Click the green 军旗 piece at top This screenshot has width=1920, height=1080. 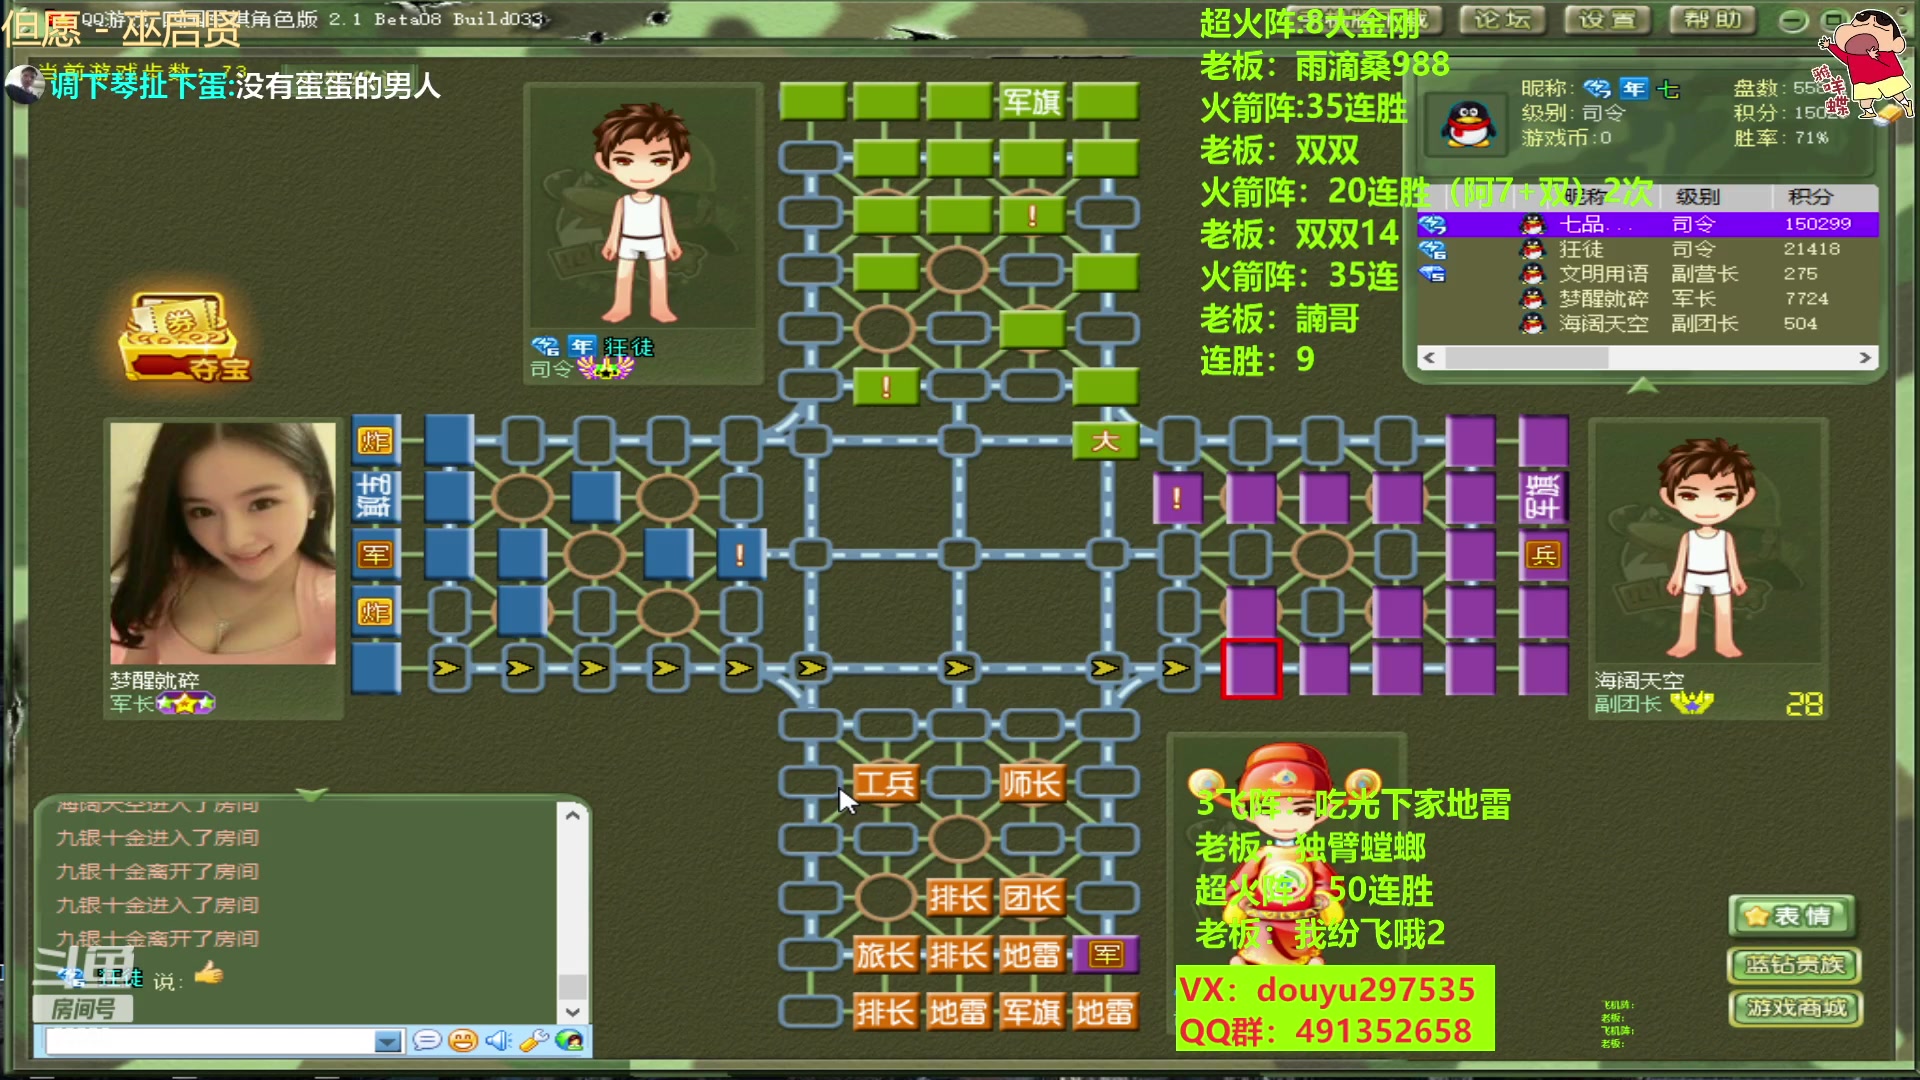click(1031, 101)
